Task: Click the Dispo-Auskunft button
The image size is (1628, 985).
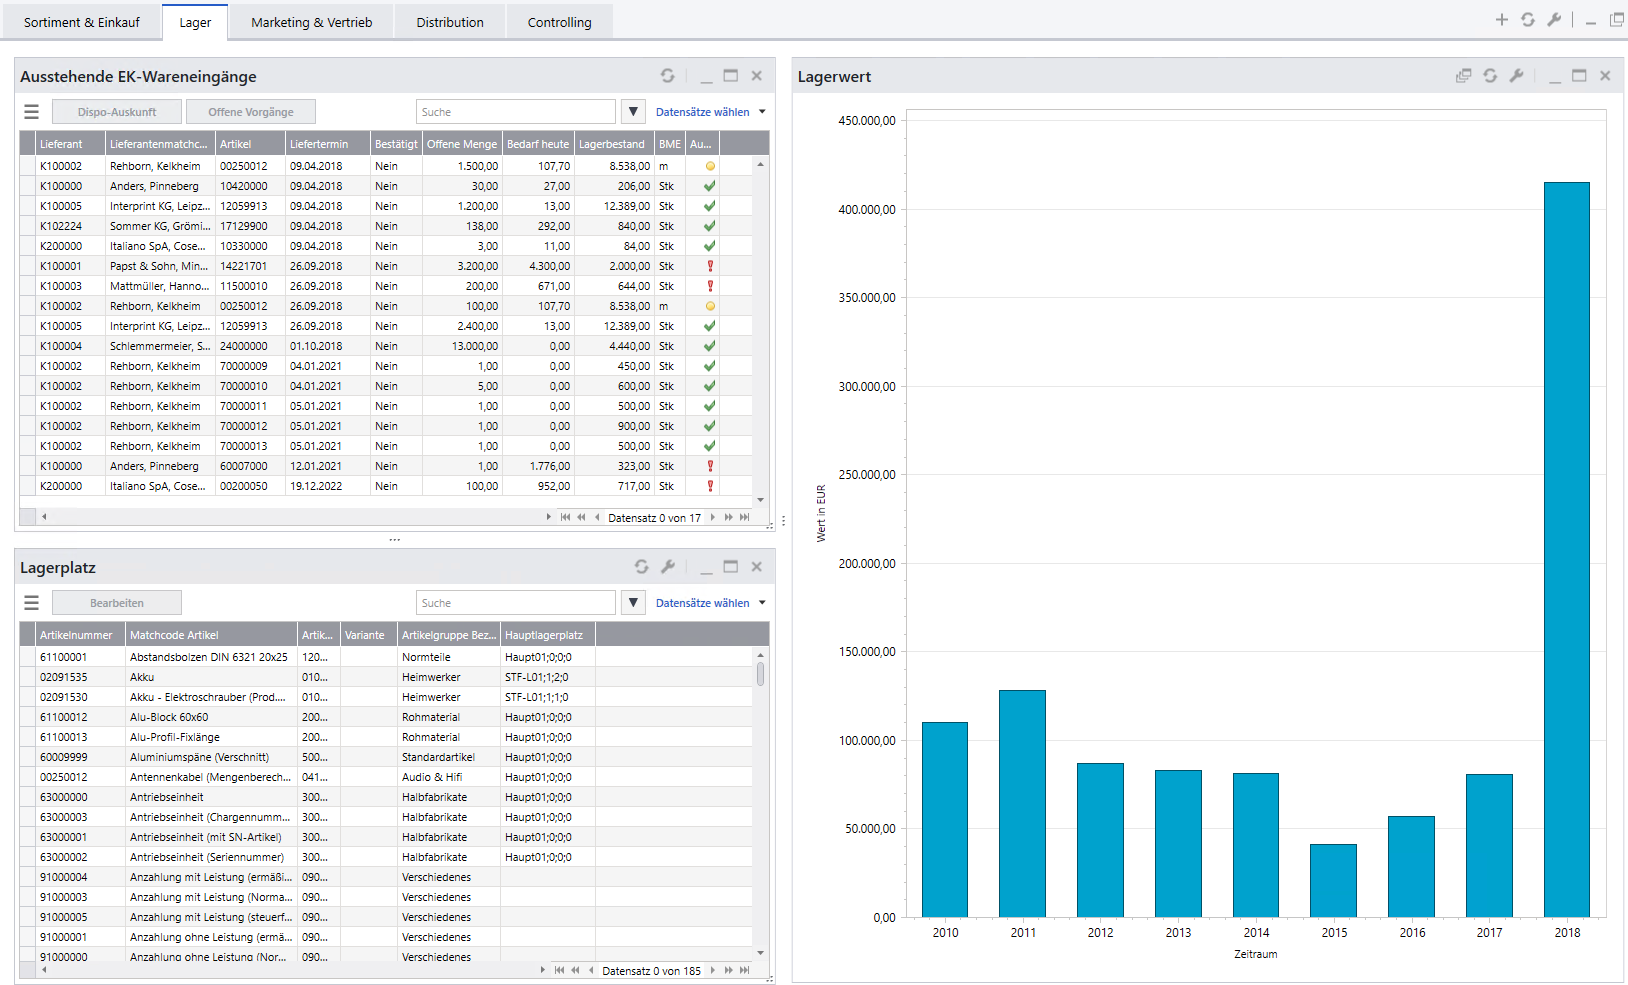Action: coord(117,112)
